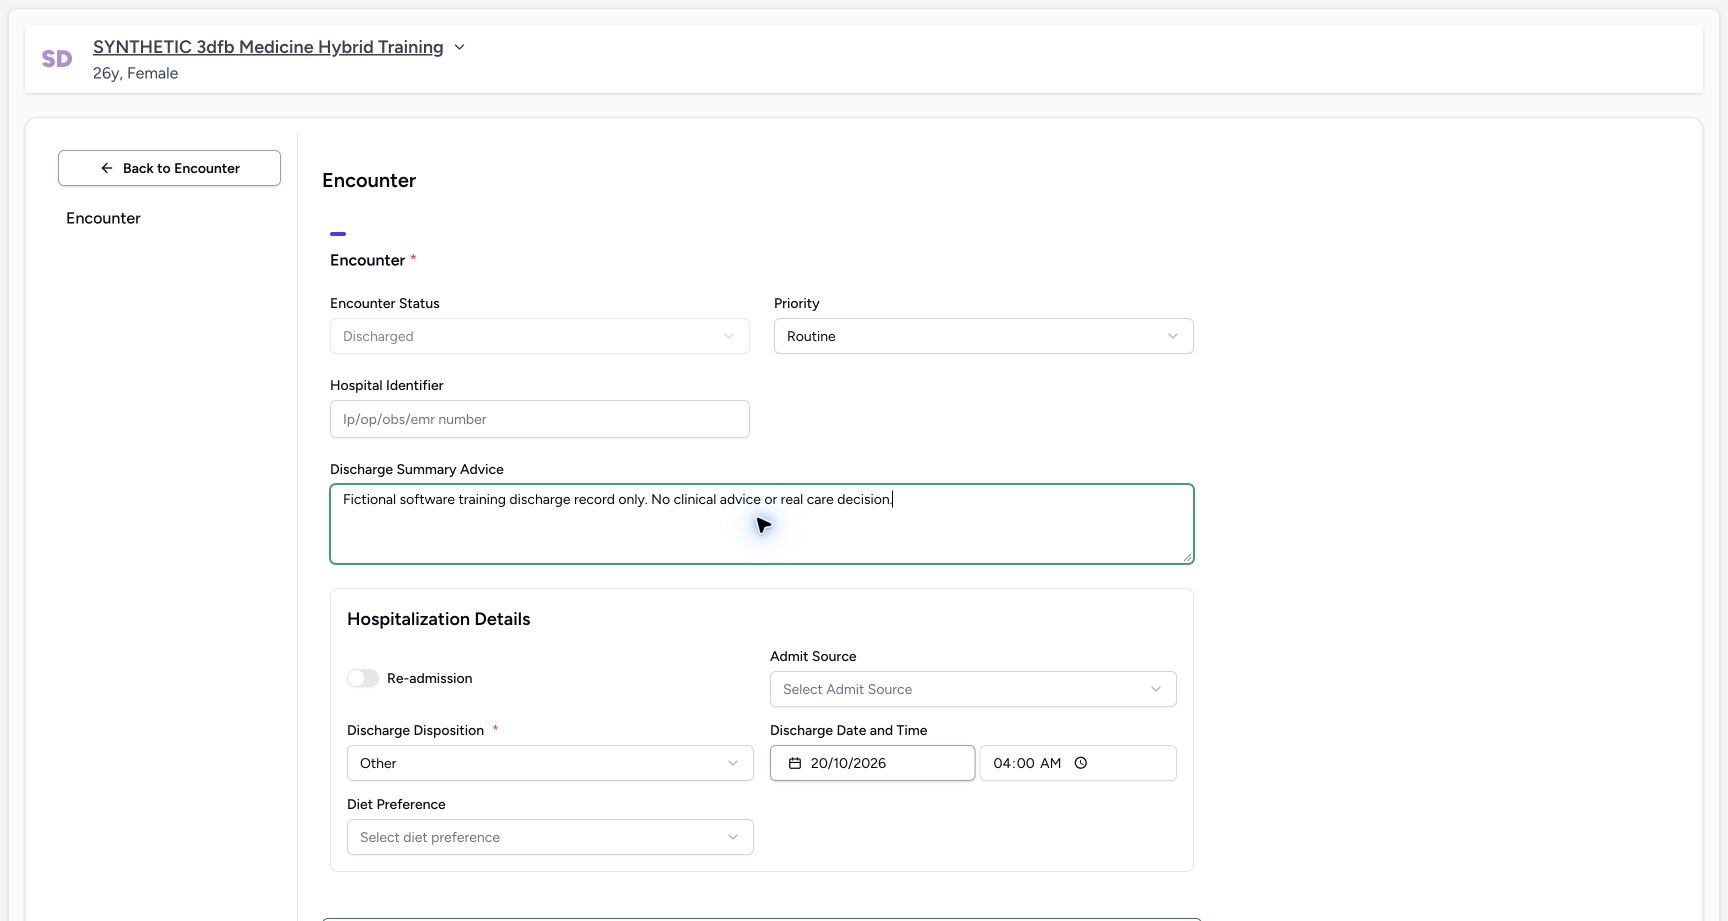Select Encounter in the left sidebar
This screenshot has height=921, width=1728.
coord(103,218)
